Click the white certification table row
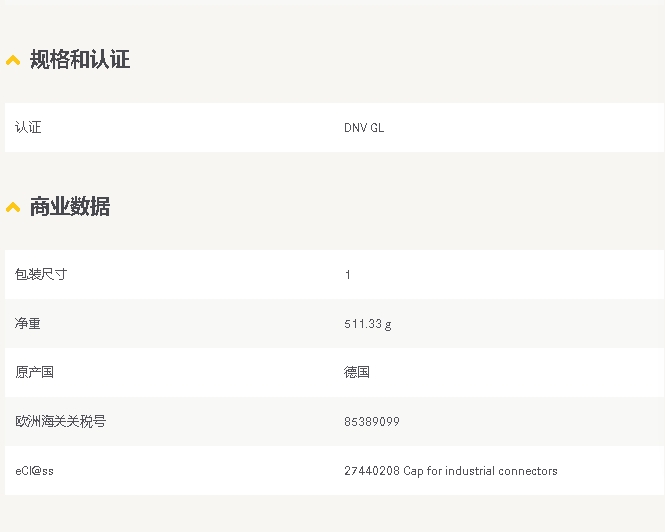The width and height of the screenshot is (665, 532). pos(200,128)
